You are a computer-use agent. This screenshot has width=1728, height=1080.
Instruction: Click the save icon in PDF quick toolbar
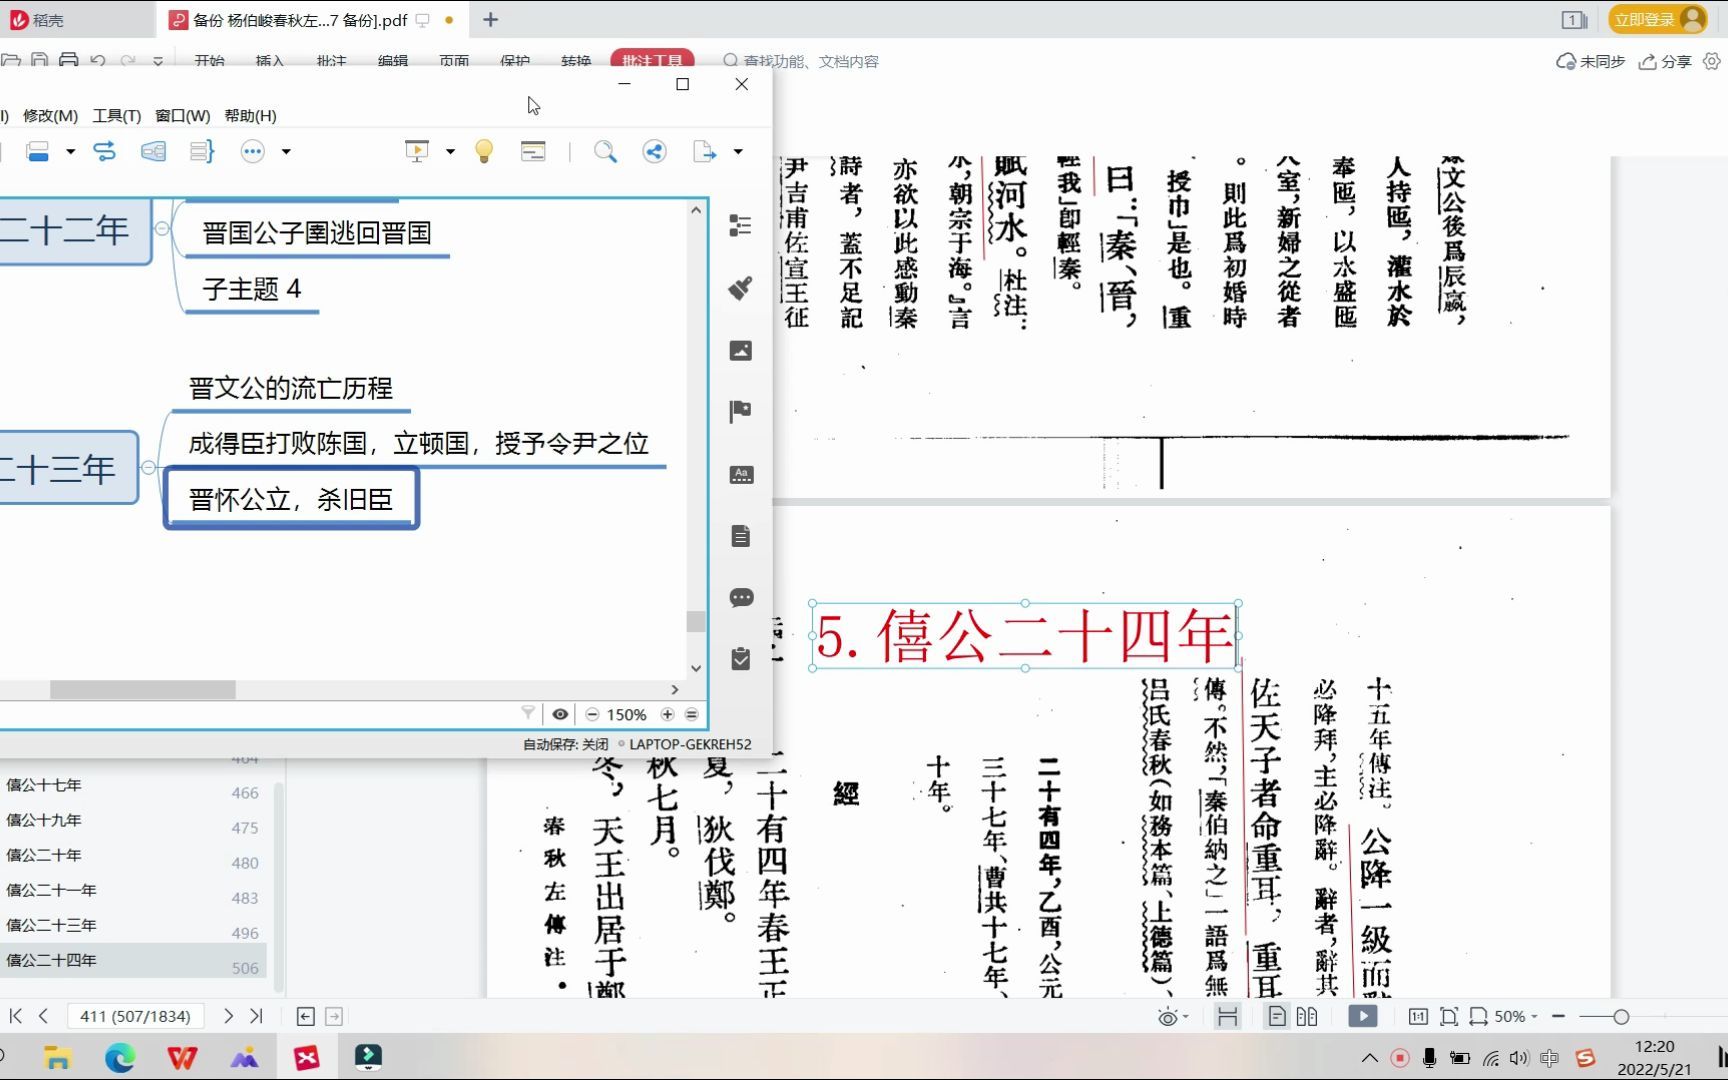[40, 61]
